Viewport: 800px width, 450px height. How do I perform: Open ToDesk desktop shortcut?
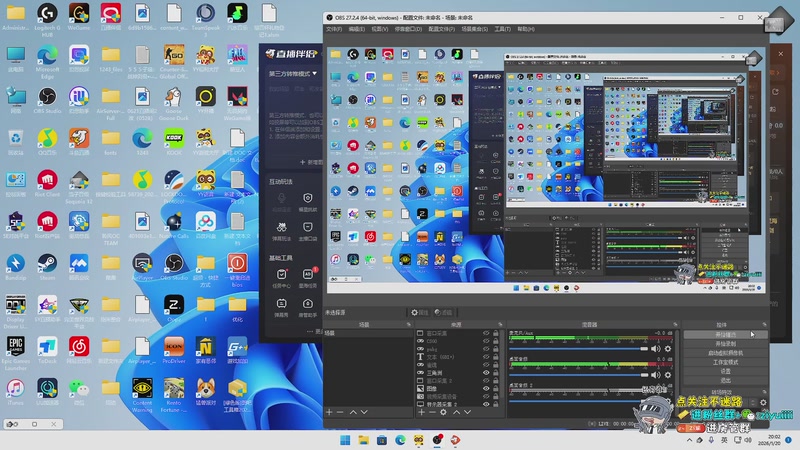pyautogui.click(x=47, y=351)
